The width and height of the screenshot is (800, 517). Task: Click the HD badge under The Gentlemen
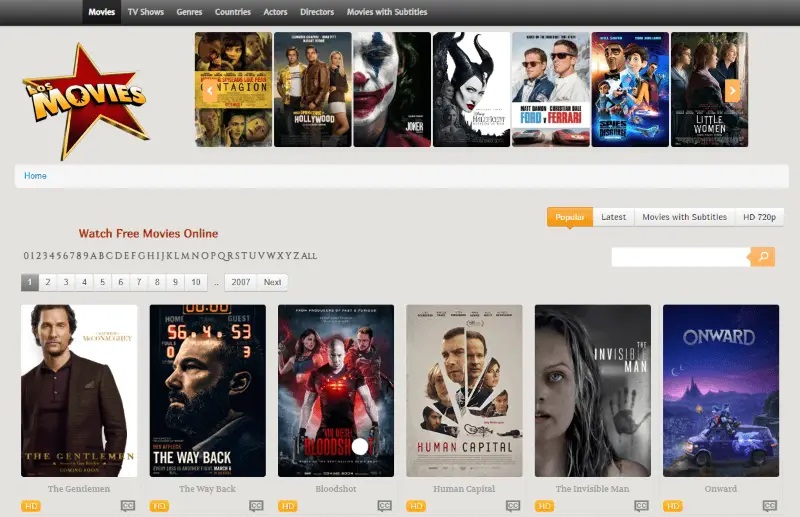click(30, 506)
